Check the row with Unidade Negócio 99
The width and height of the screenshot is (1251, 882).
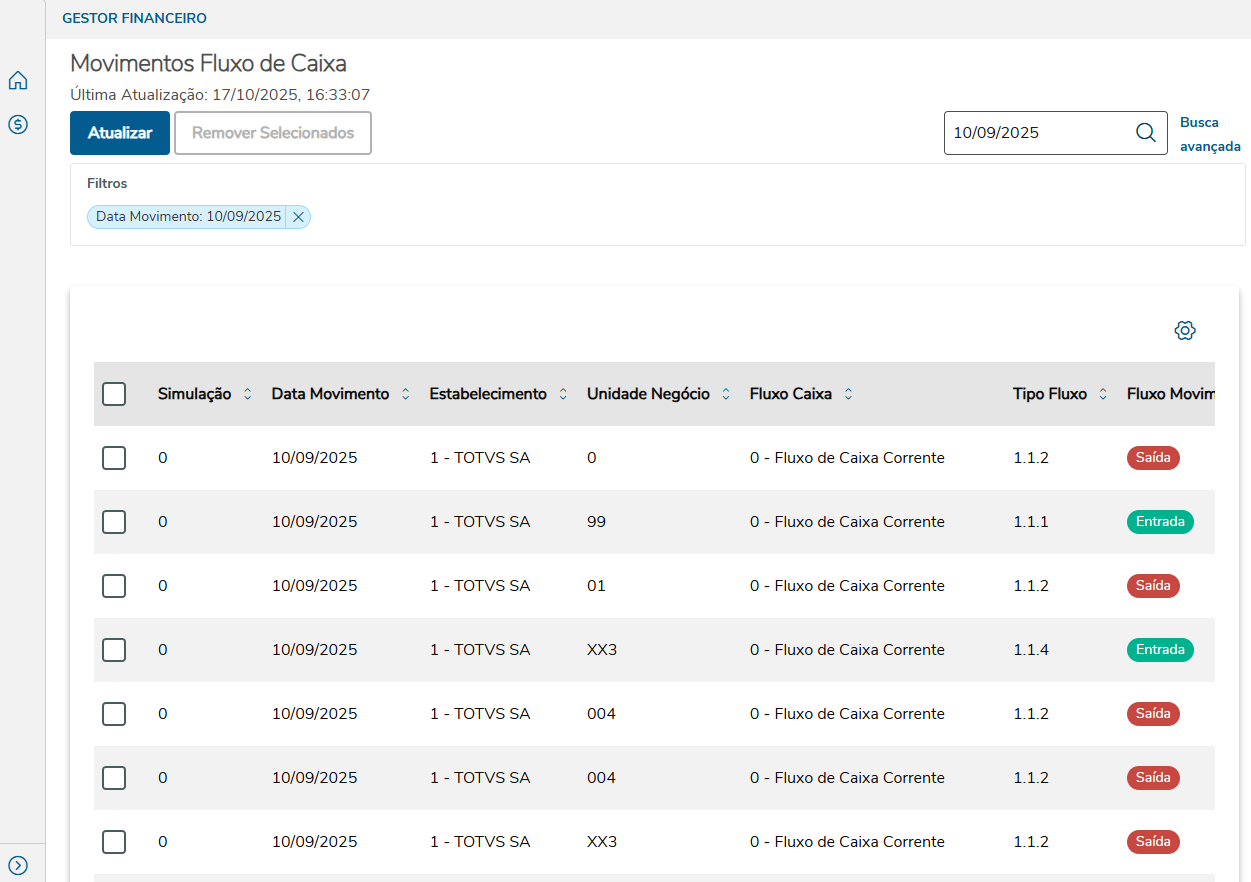pos(114,522)
